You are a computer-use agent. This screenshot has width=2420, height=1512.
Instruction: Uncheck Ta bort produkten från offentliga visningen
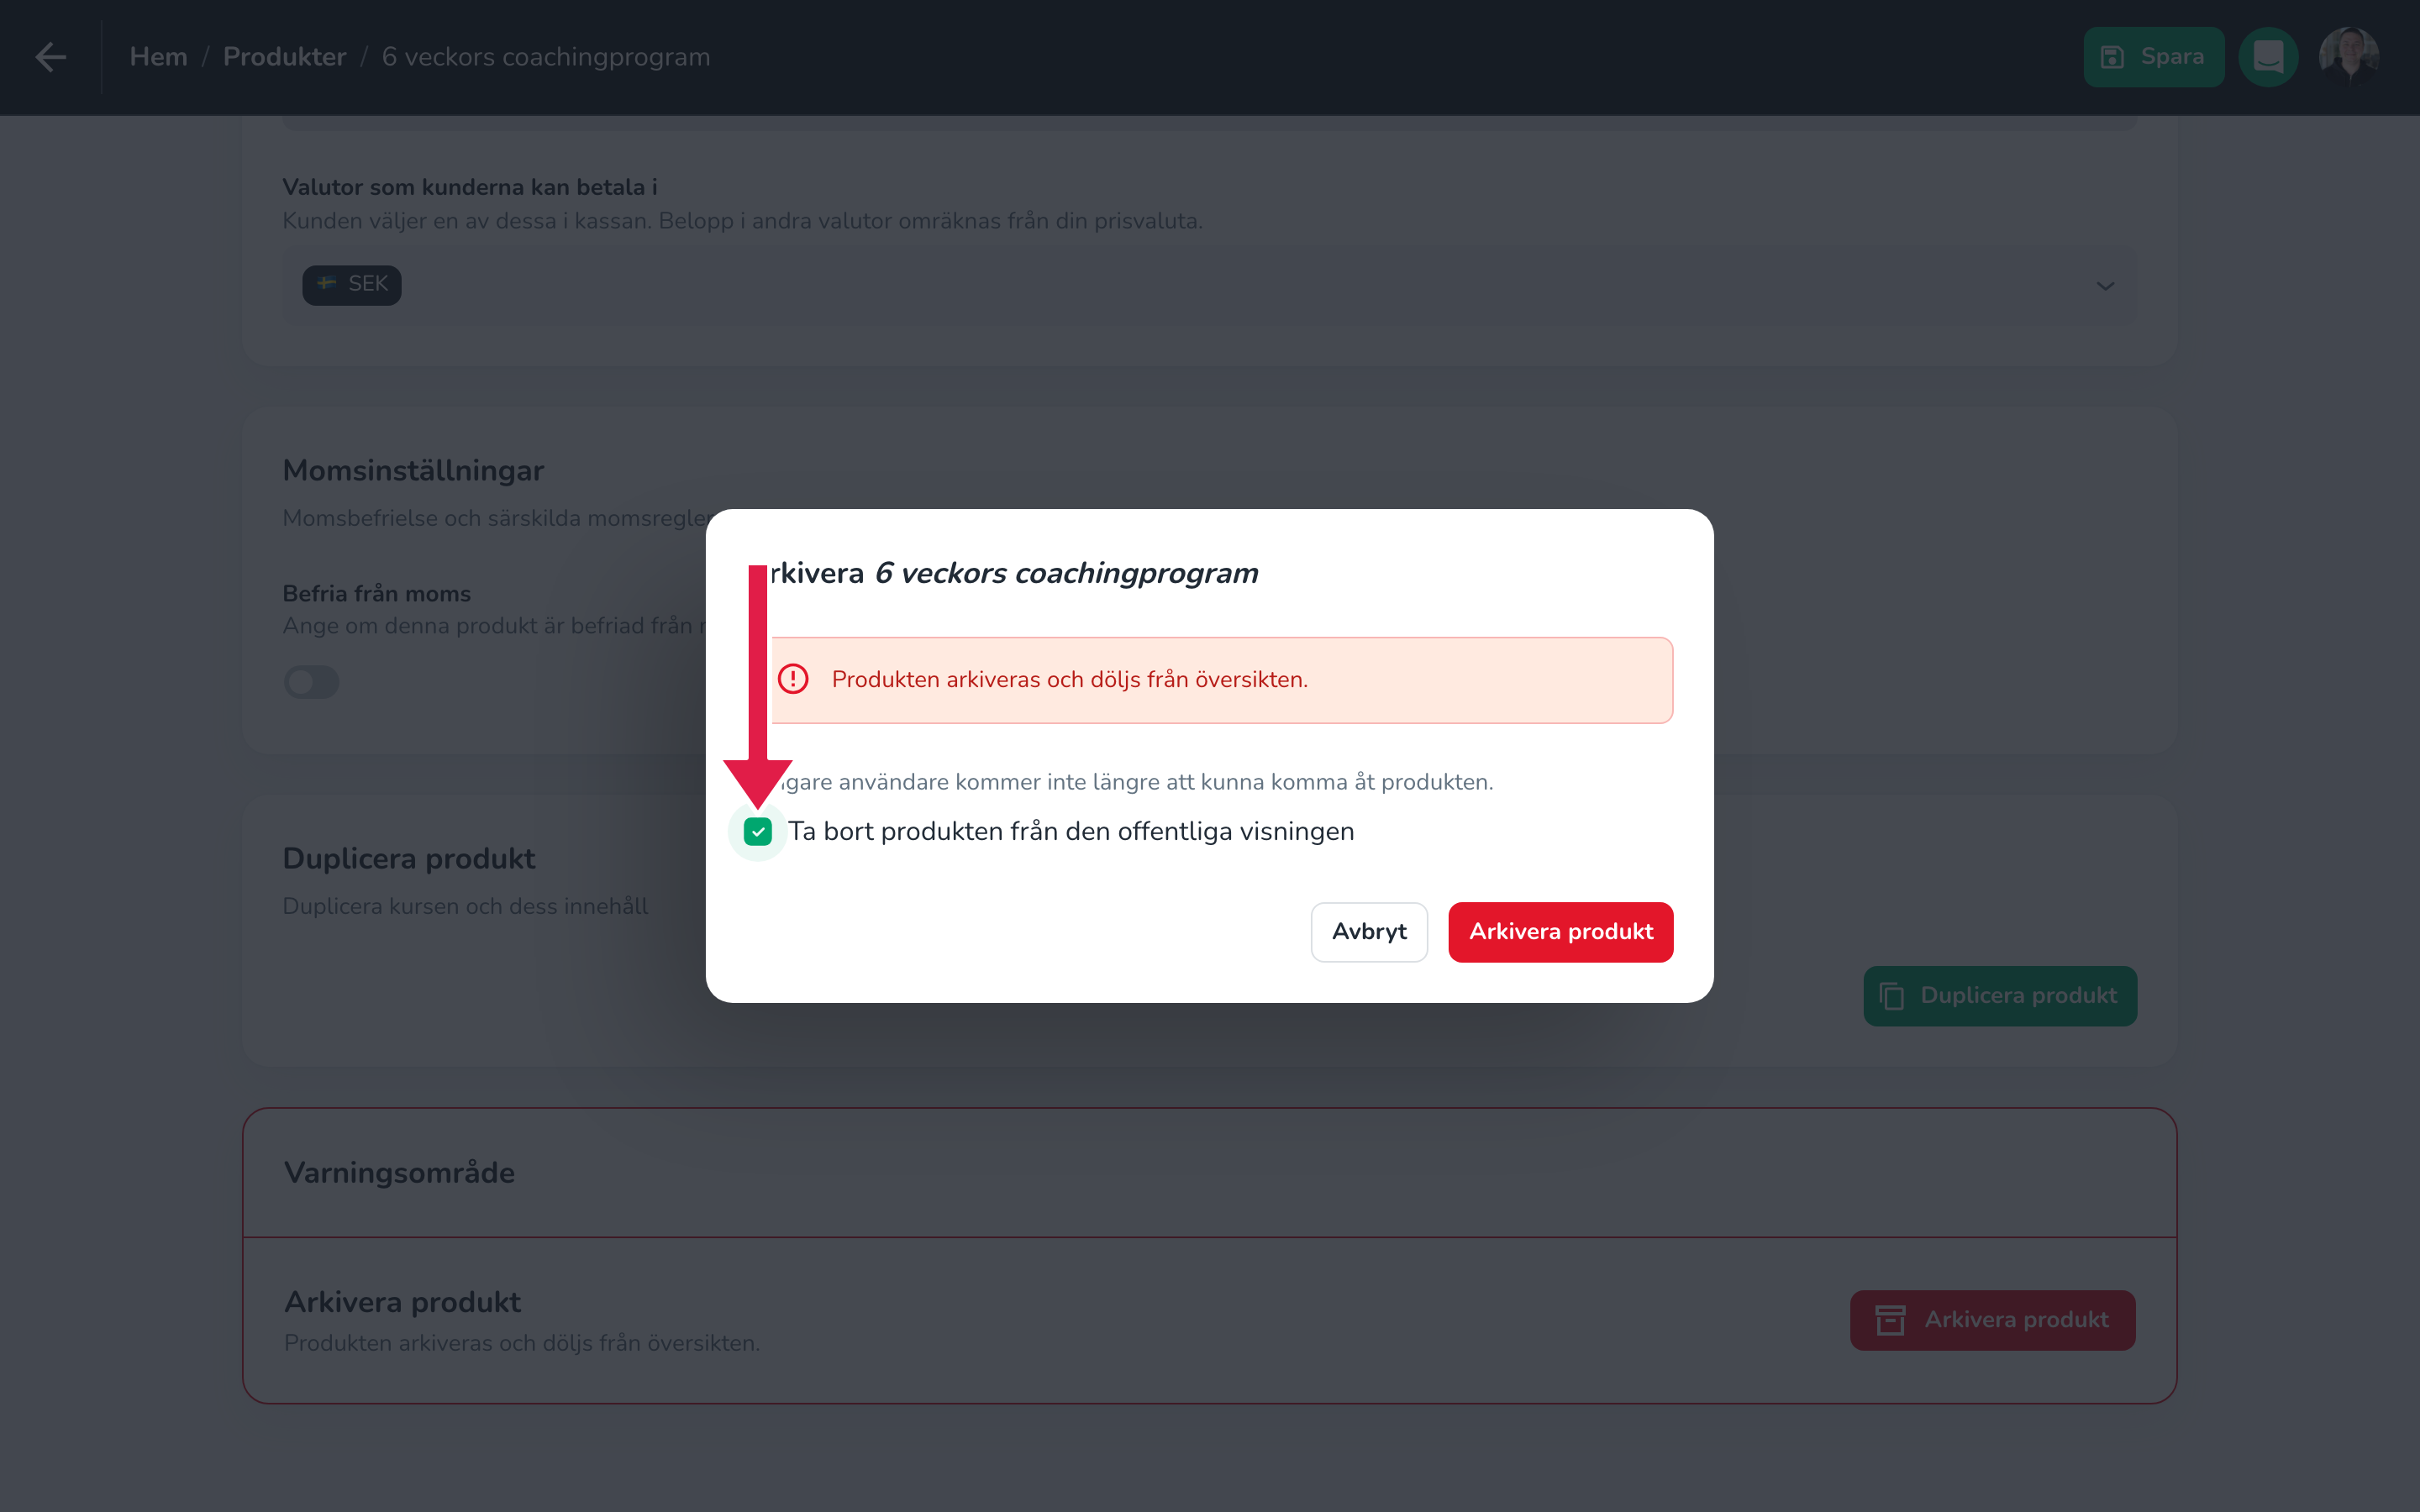coord(758,831)
